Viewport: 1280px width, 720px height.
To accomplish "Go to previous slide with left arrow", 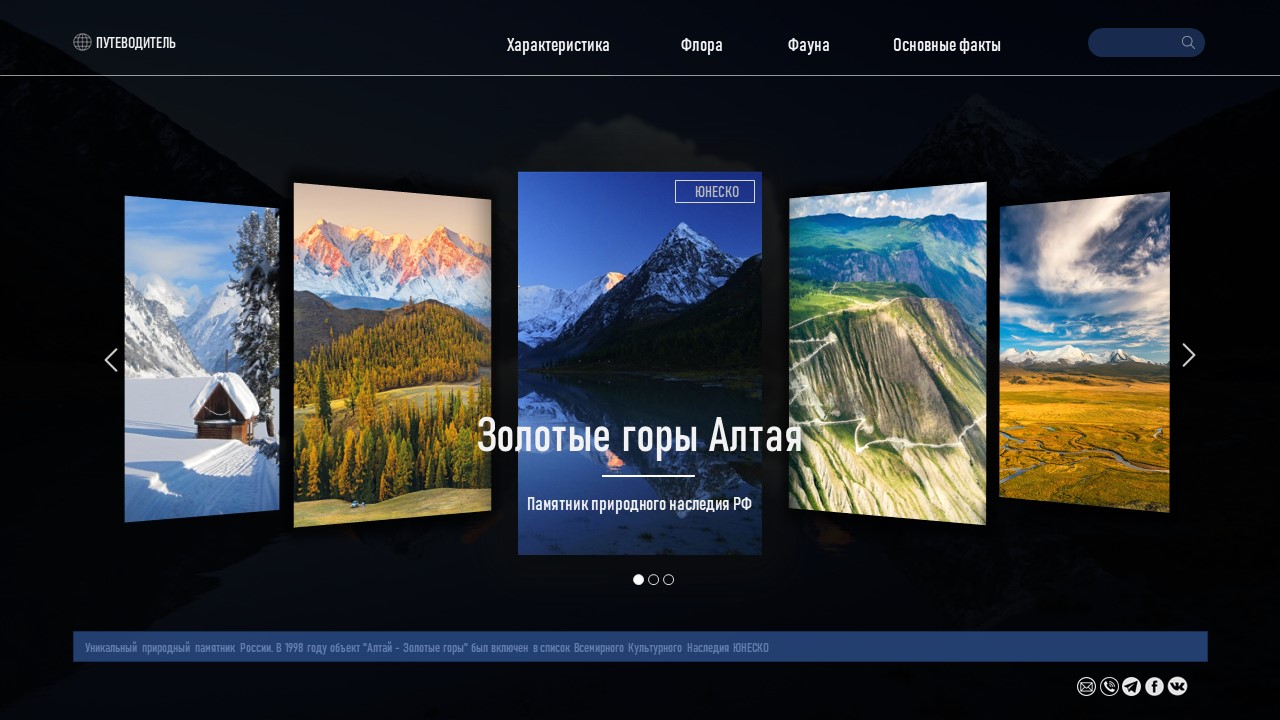I will click(x=111, y=360).
